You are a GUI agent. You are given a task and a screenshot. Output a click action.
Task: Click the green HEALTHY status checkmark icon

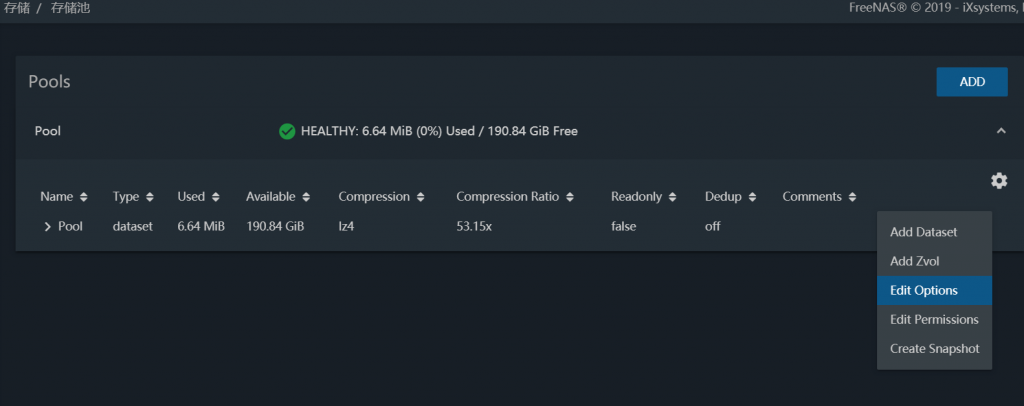[287, 131]
